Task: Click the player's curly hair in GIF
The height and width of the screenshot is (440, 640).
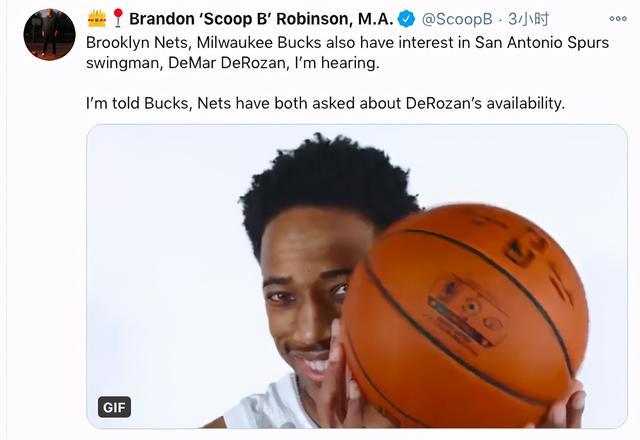Action: click(x=327, y=184)
